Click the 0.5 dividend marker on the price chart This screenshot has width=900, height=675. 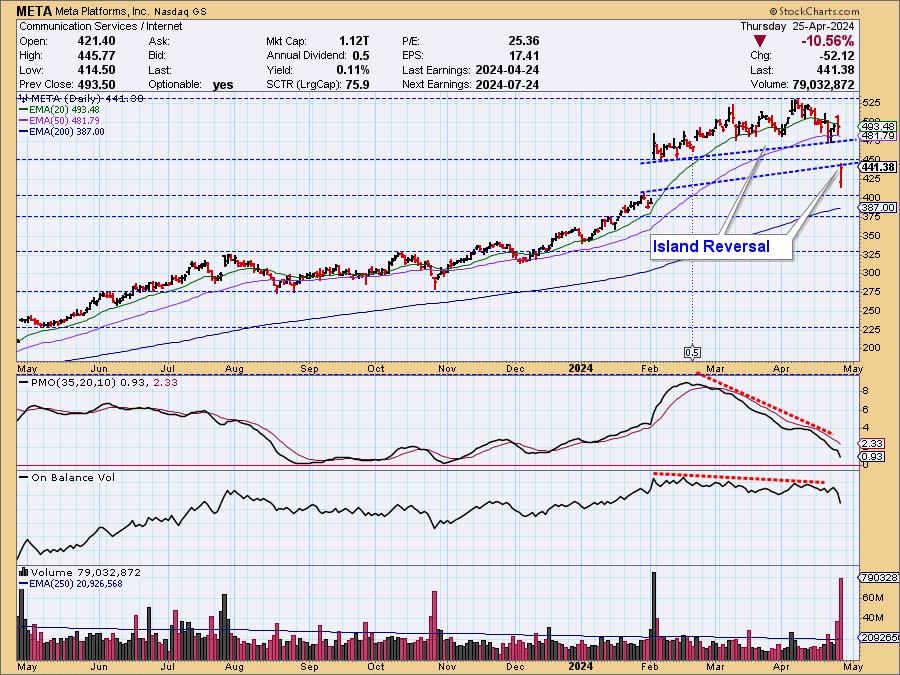click(692, 352)
